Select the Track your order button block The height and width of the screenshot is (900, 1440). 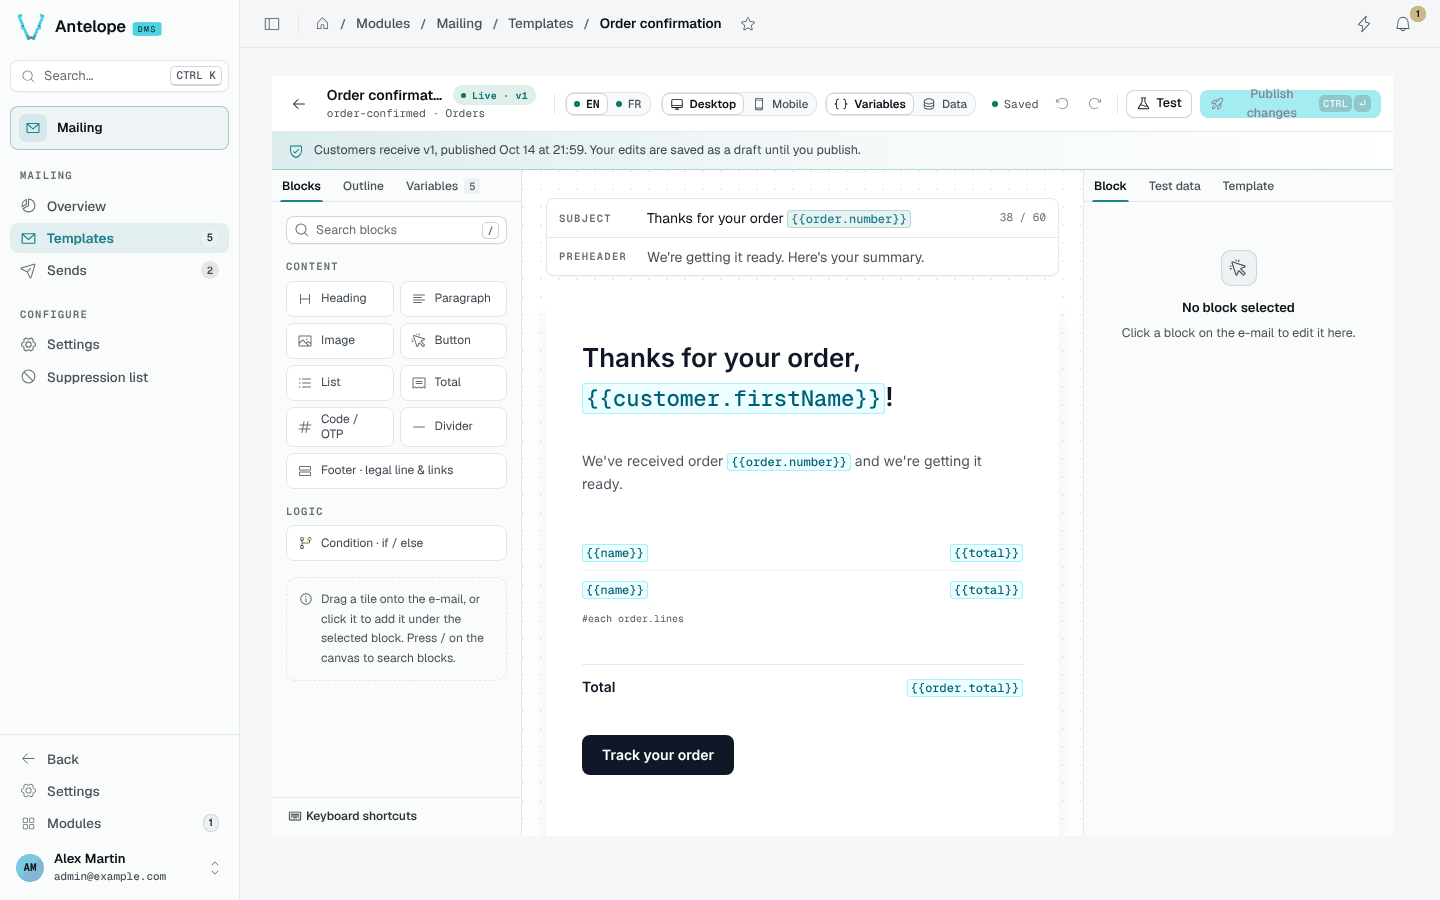click(658, 755)
